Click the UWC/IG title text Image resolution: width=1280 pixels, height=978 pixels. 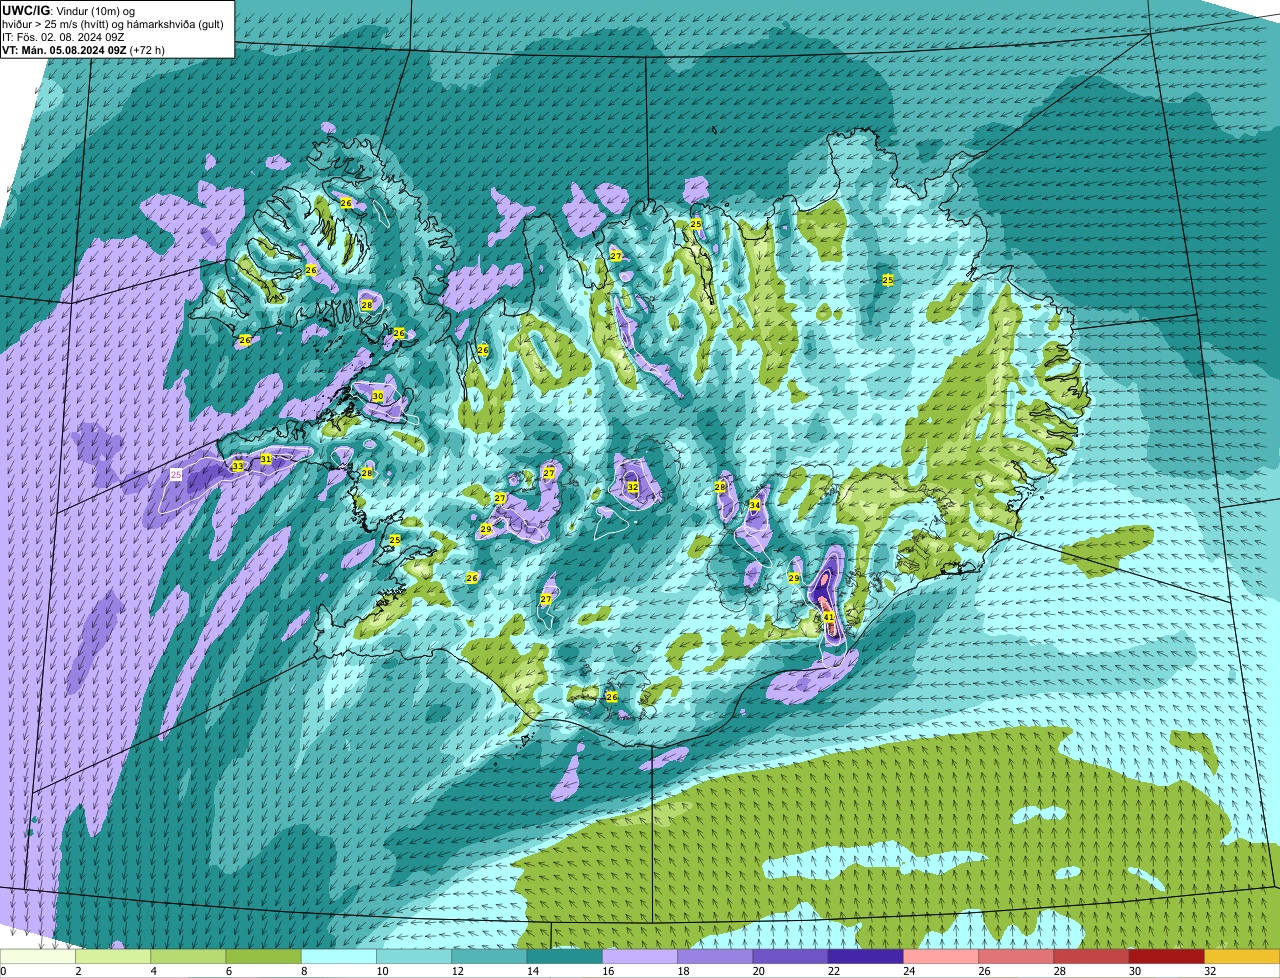coord(25,10)
